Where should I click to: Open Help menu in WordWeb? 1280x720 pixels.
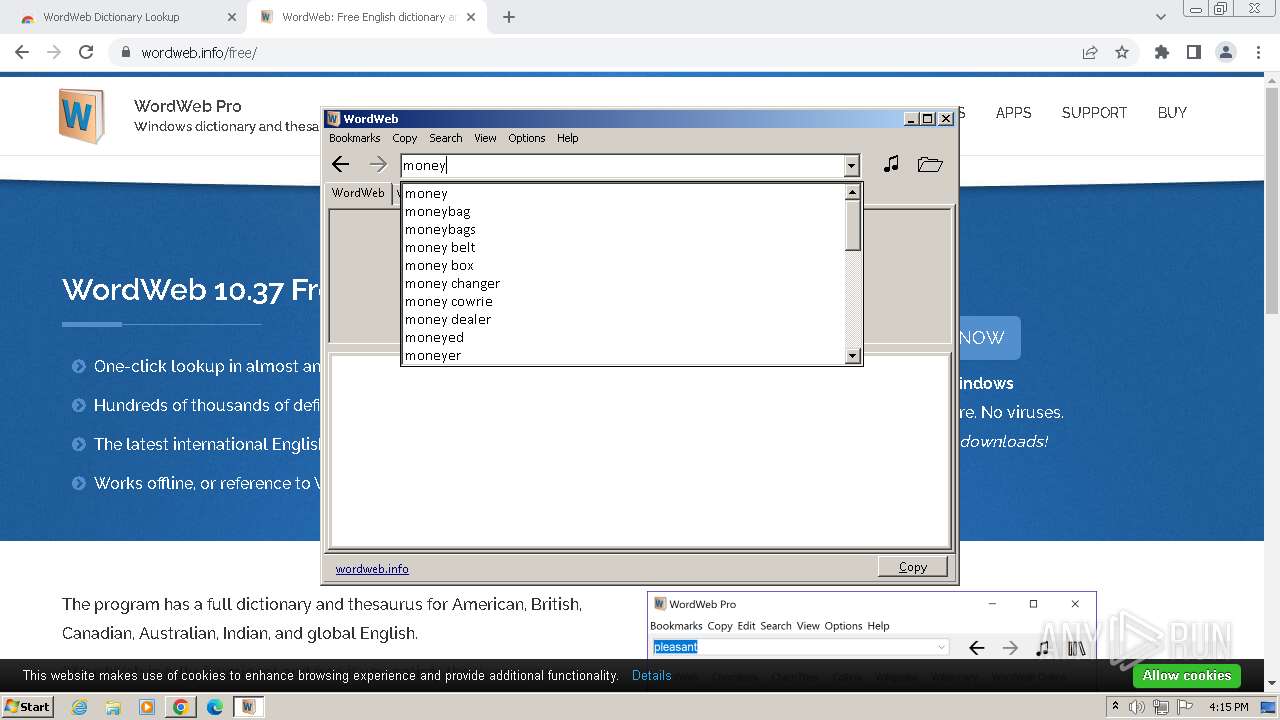pyautogui.click(x=568, y=138)
